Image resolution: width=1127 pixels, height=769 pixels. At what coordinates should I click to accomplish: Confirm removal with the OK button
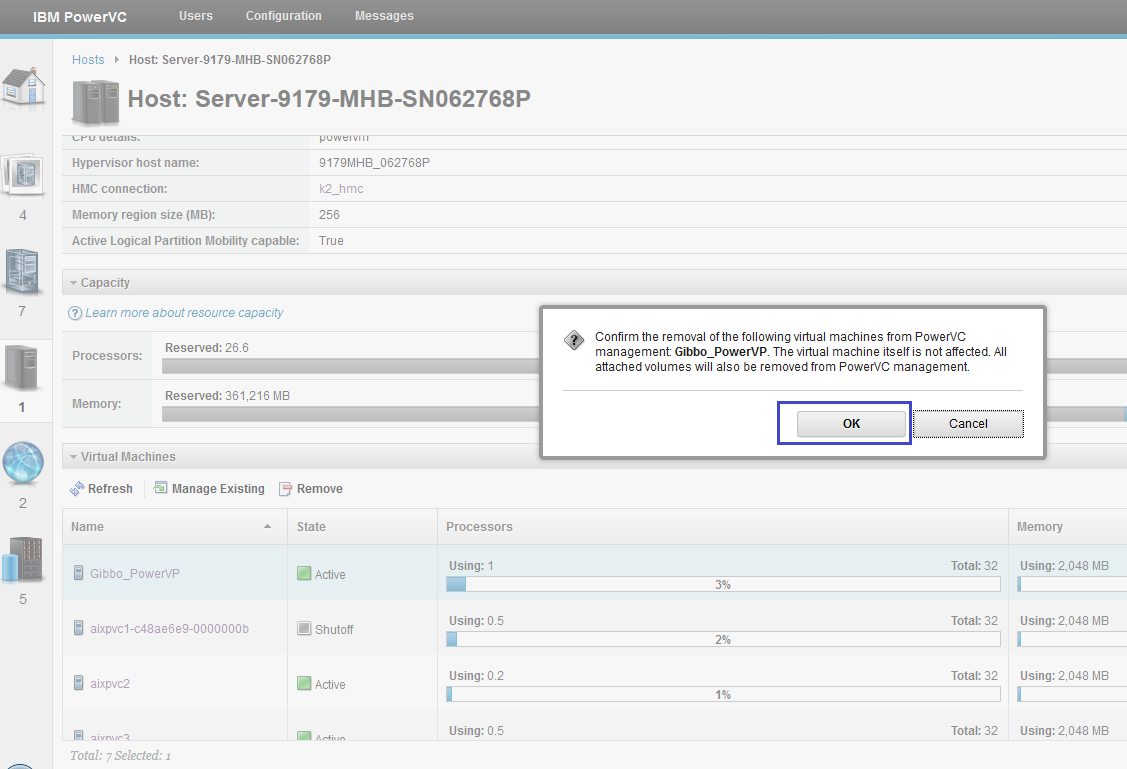(x=851, y=423)
